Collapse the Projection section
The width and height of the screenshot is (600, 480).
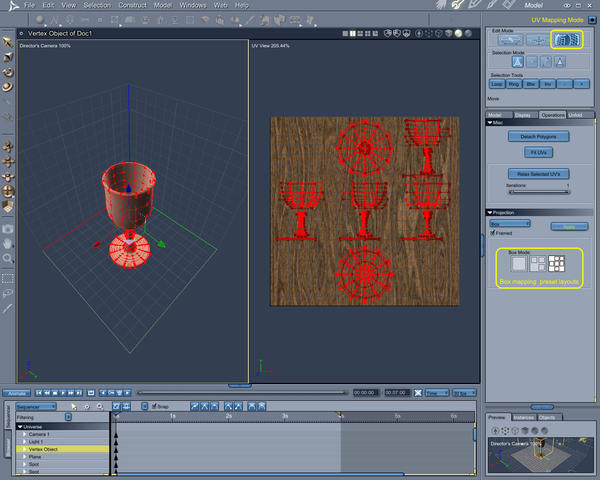490,212
